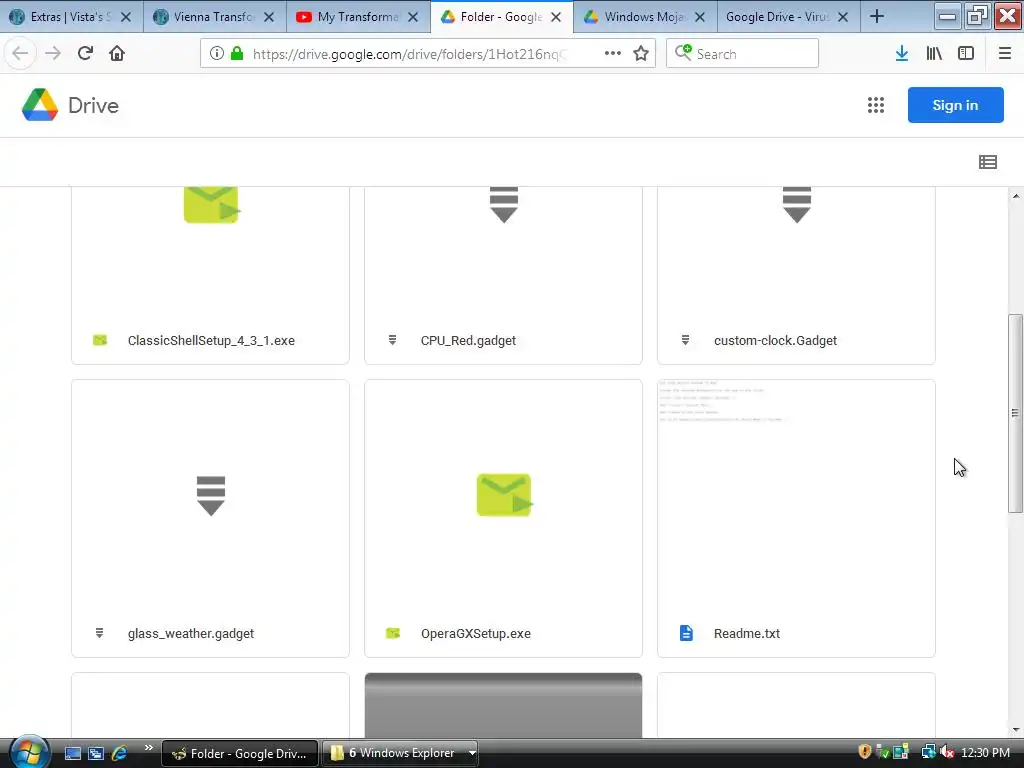Viewport: 1024px width, 768px height.
Task: Click the blue Readme.txt document icon
Action: [686, 633]
